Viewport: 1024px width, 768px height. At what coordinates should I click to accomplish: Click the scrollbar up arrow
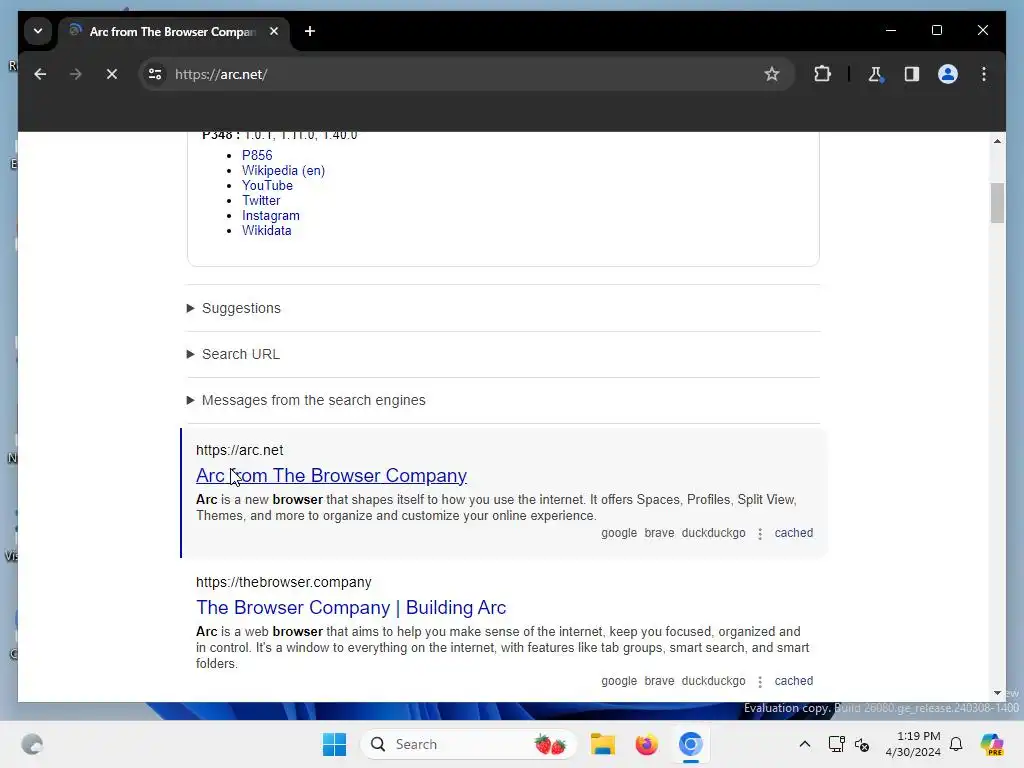tap(997, 141)
